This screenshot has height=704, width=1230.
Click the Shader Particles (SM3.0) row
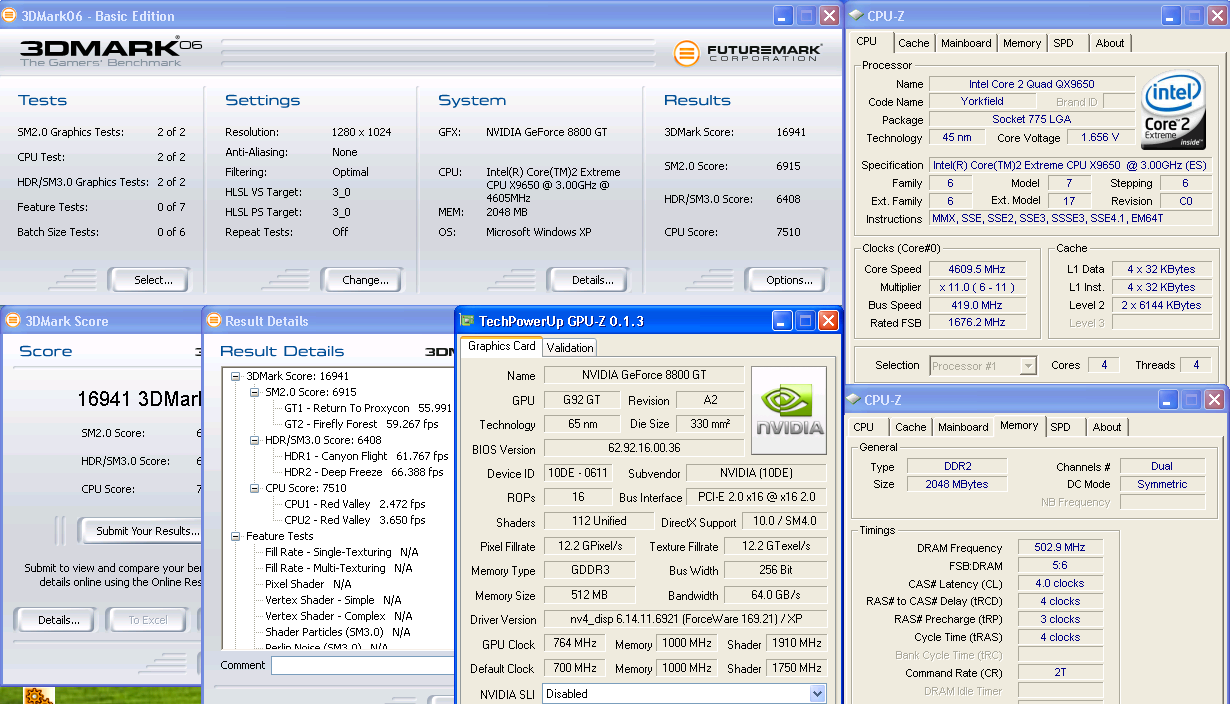(x=337, y=632)
